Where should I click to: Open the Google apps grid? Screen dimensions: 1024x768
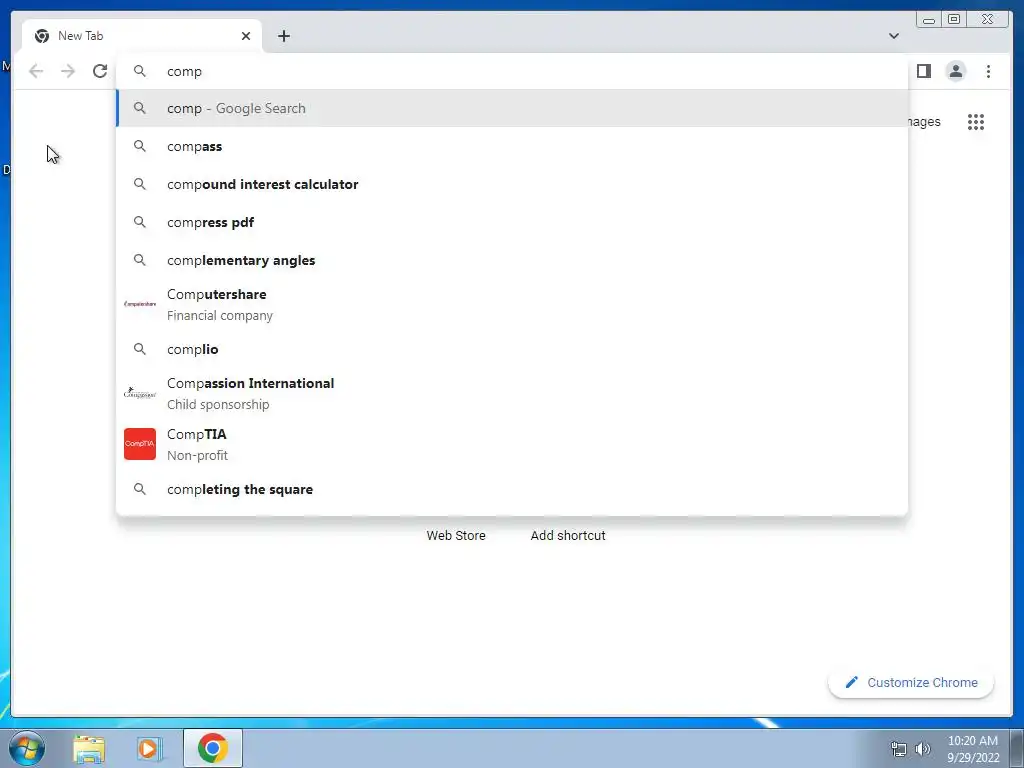976,122
